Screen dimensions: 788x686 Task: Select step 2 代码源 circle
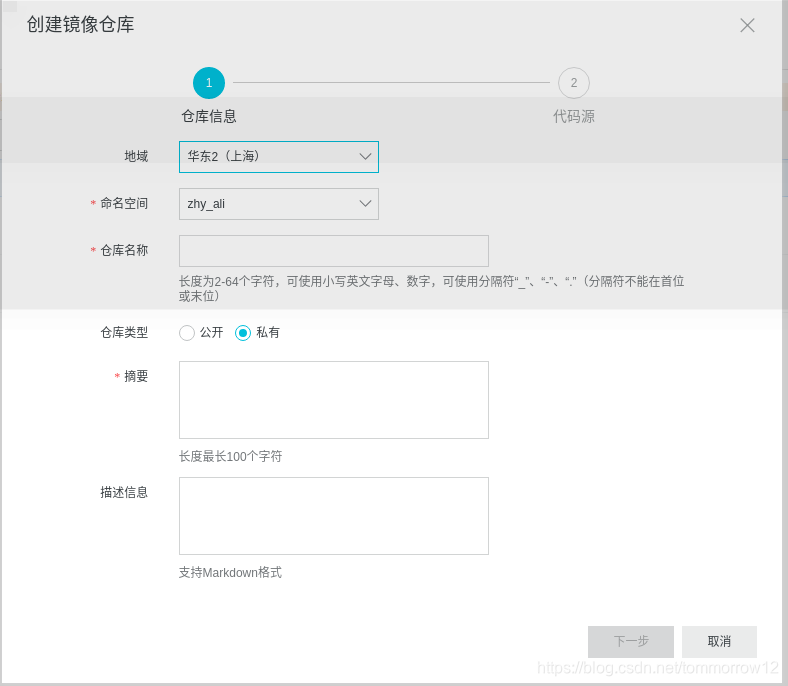coord(573,83)
